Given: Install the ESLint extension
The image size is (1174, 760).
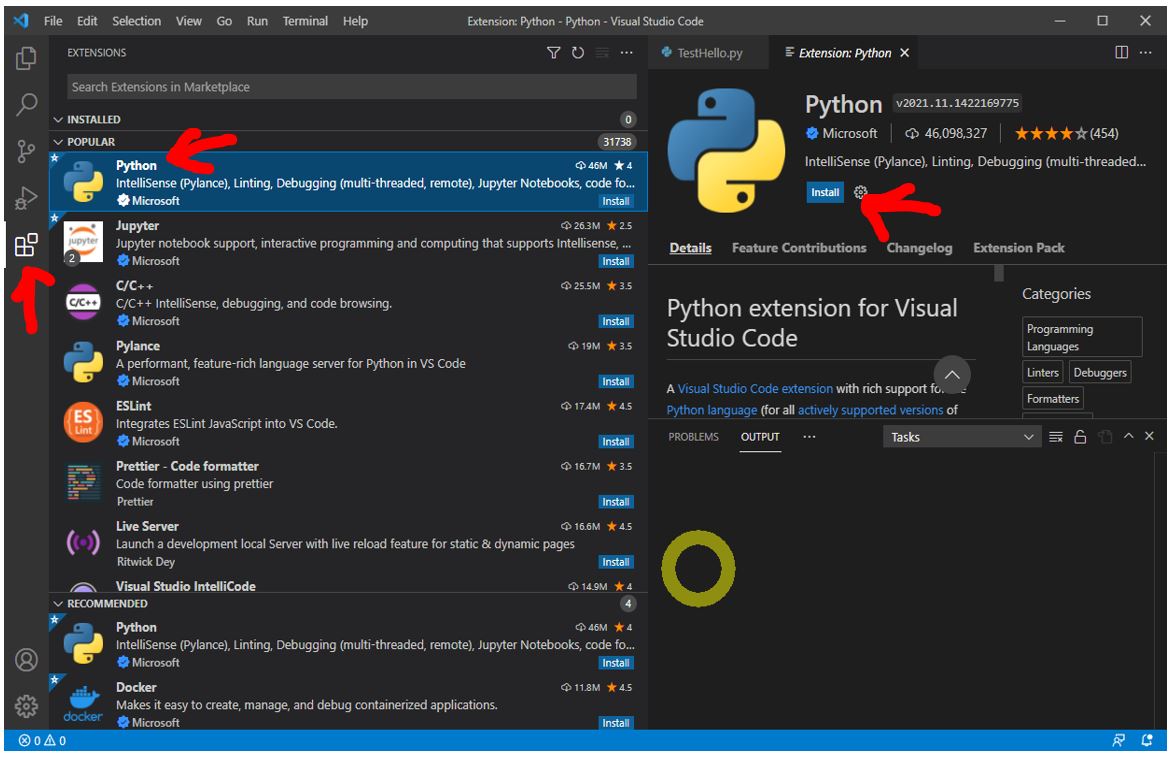Looking at the screenshot, I should pyautogui.click(x=615, y=442).
